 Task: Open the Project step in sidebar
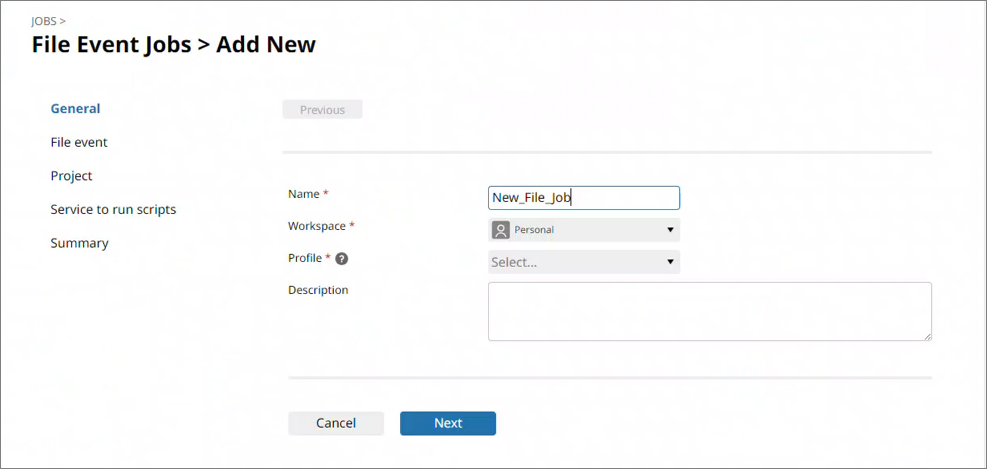71,176
